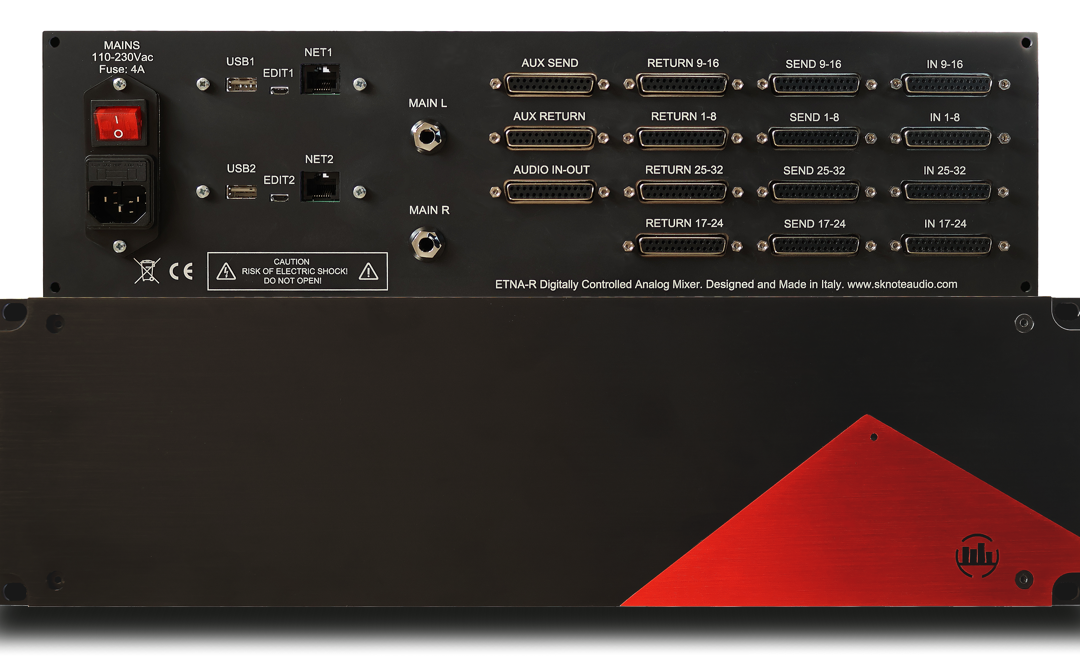
Task: Click the EDIT2 micro-USB port
Action: click(x=280, y=197)
